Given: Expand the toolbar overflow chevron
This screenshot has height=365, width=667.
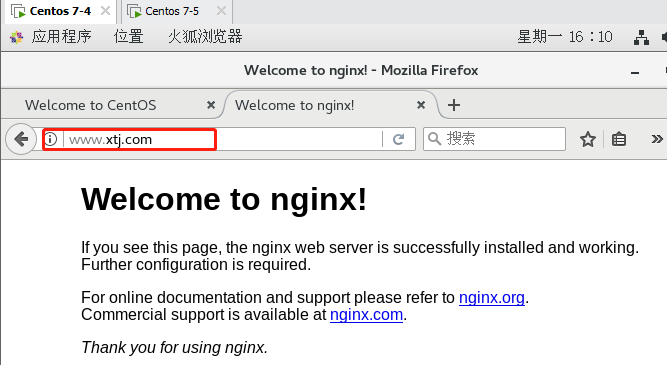Looking at the screenshot, I should [x=657, y=139].
